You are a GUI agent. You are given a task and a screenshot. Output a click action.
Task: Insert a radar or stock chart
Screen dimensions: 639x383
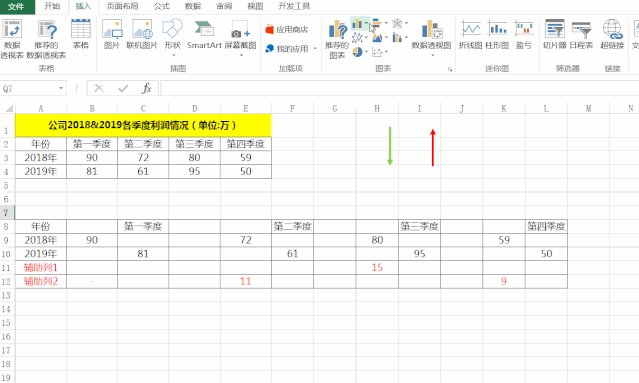click(x=397, y=24)
